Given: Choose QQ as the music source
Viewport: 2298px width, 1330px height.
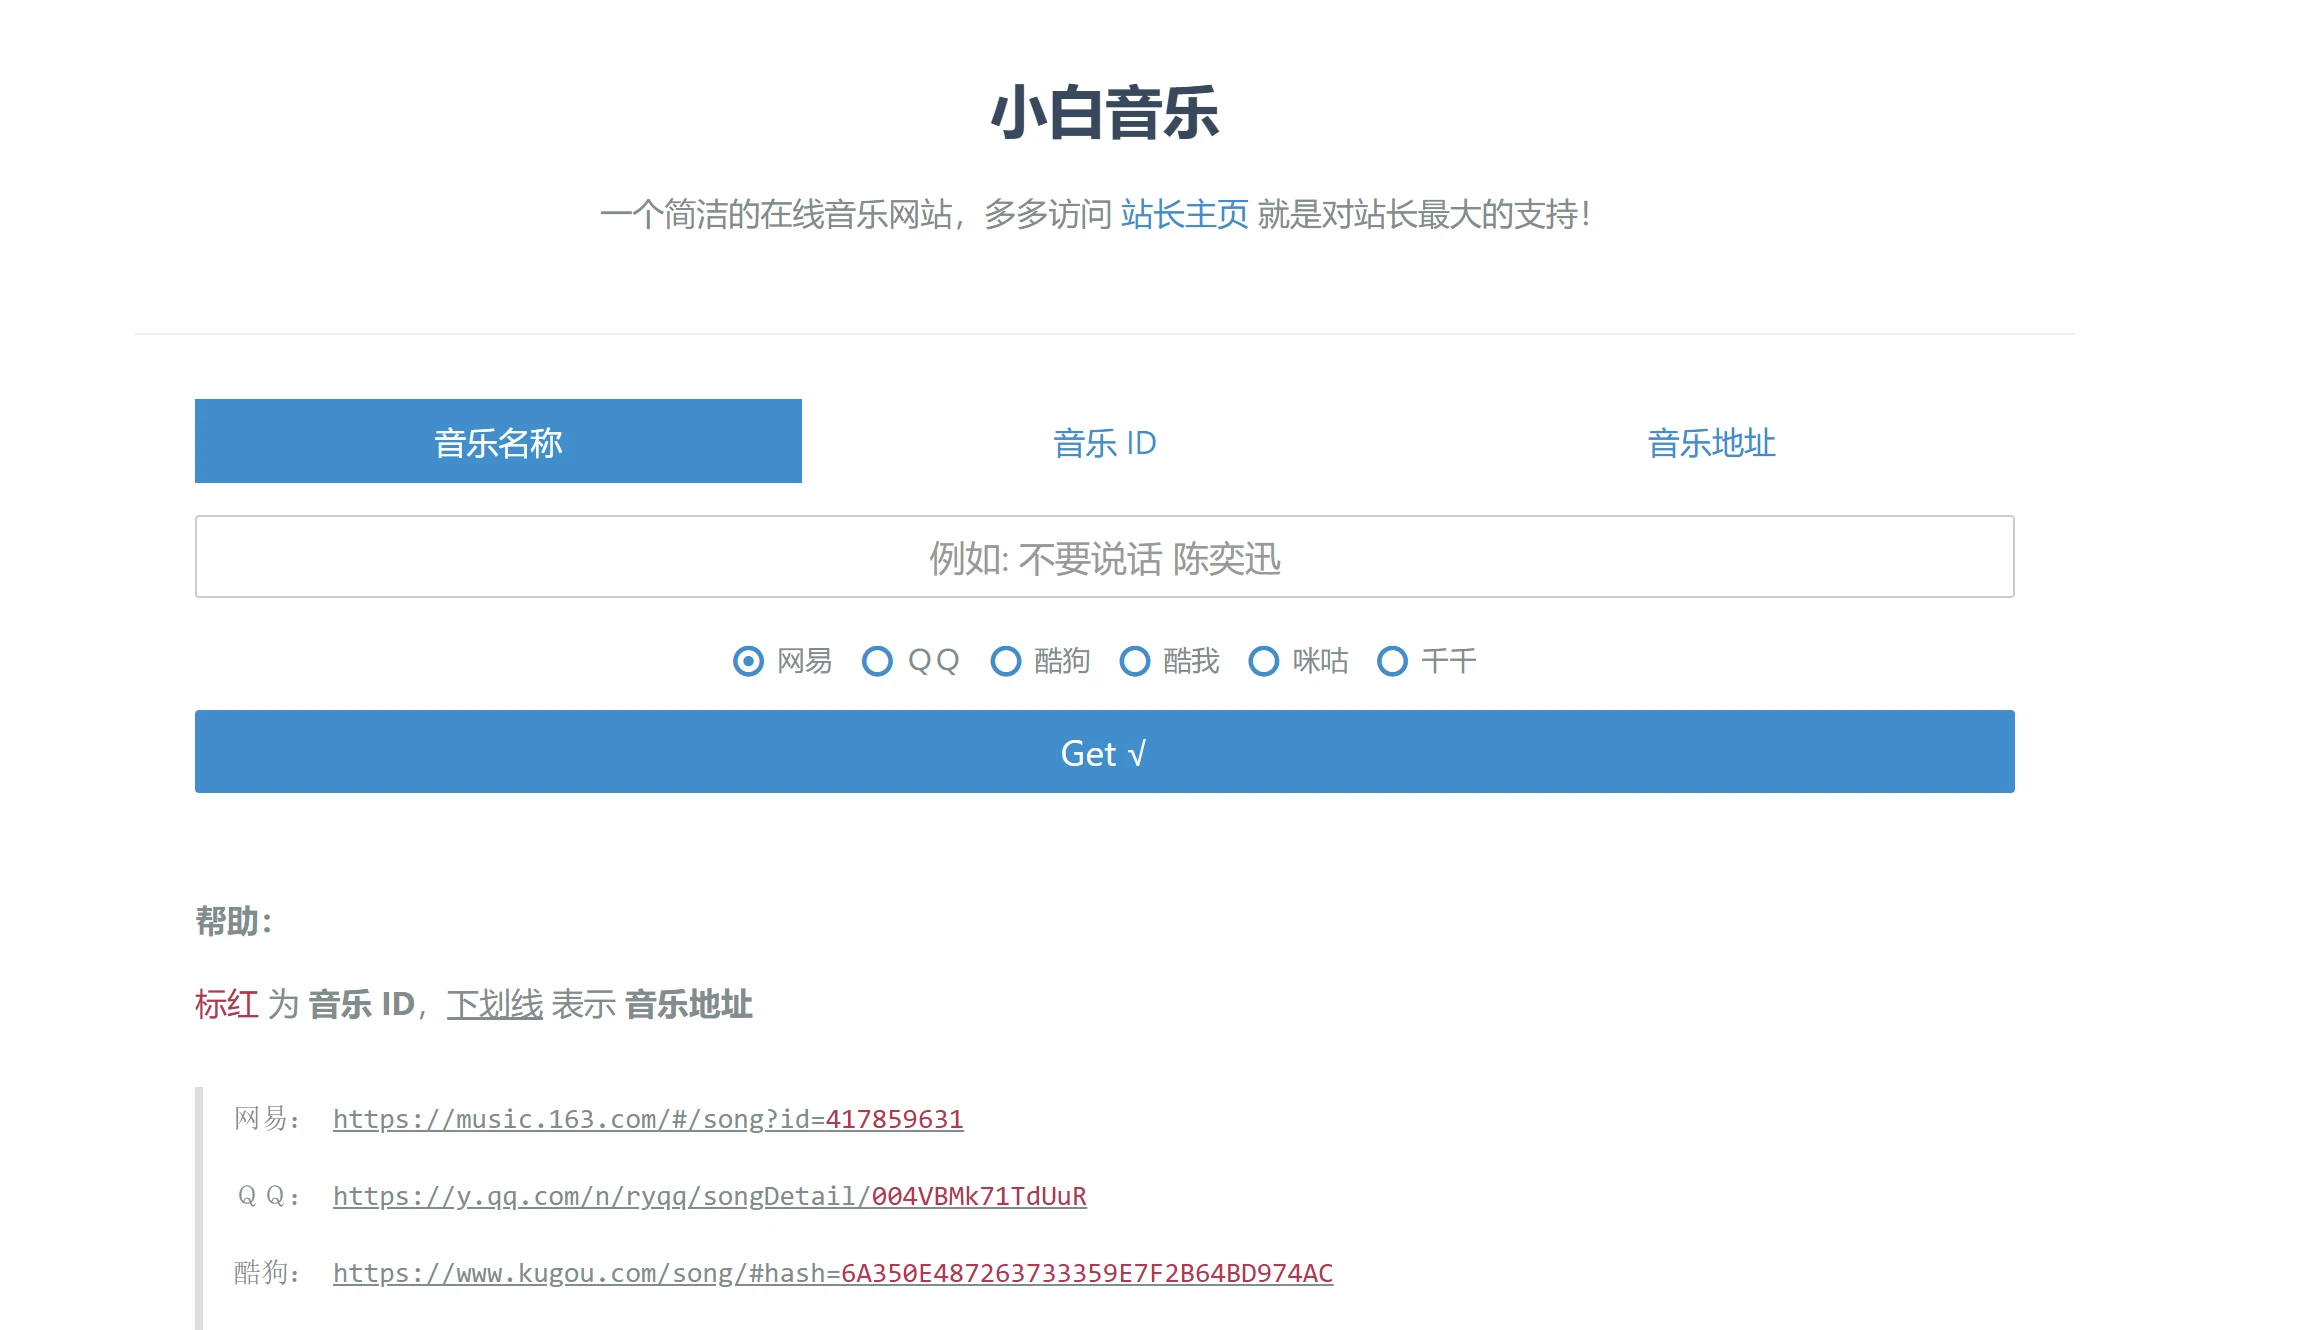Looking at the screenshot, I should coord(878,661).
